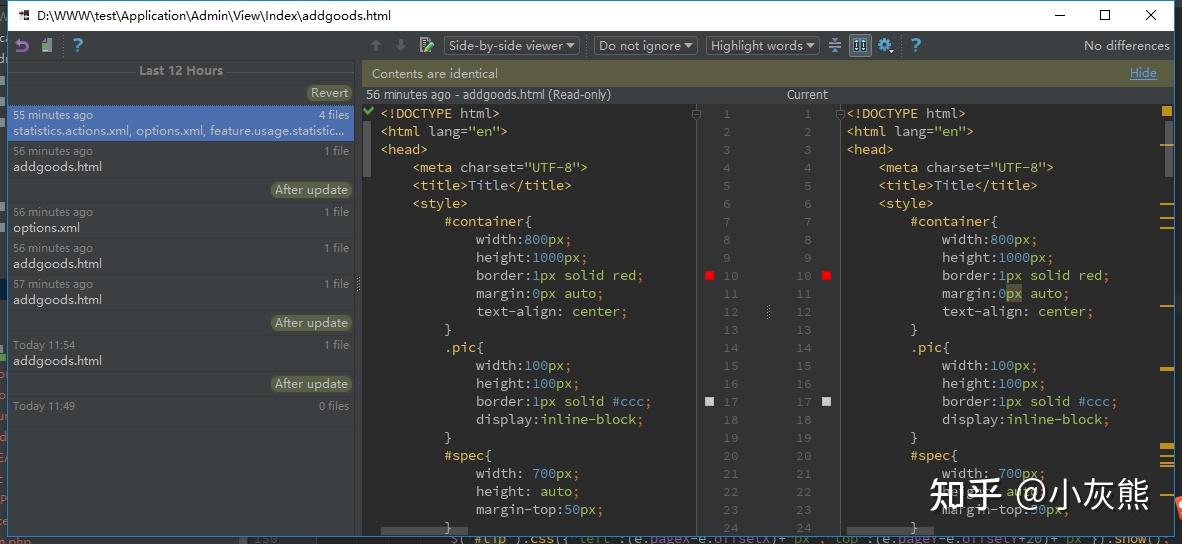Click the Revert label in history list

tap(329, 93)
